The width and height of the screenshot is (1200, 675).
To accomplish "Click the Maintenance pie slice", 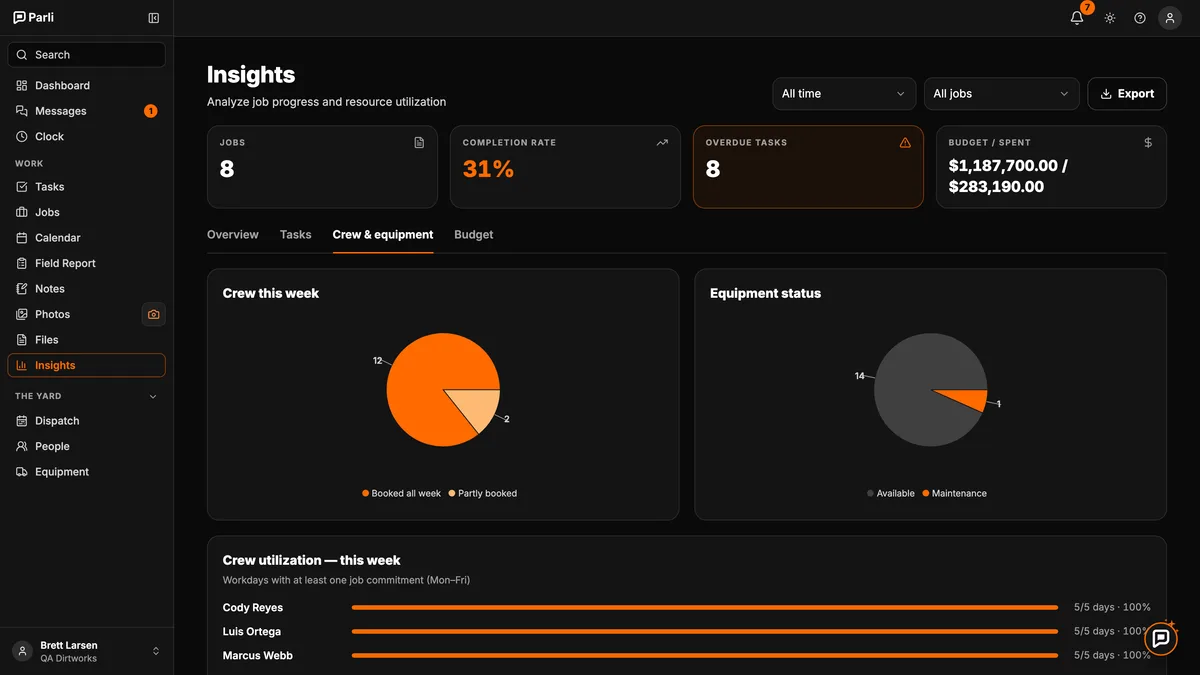I will [968, 398].
